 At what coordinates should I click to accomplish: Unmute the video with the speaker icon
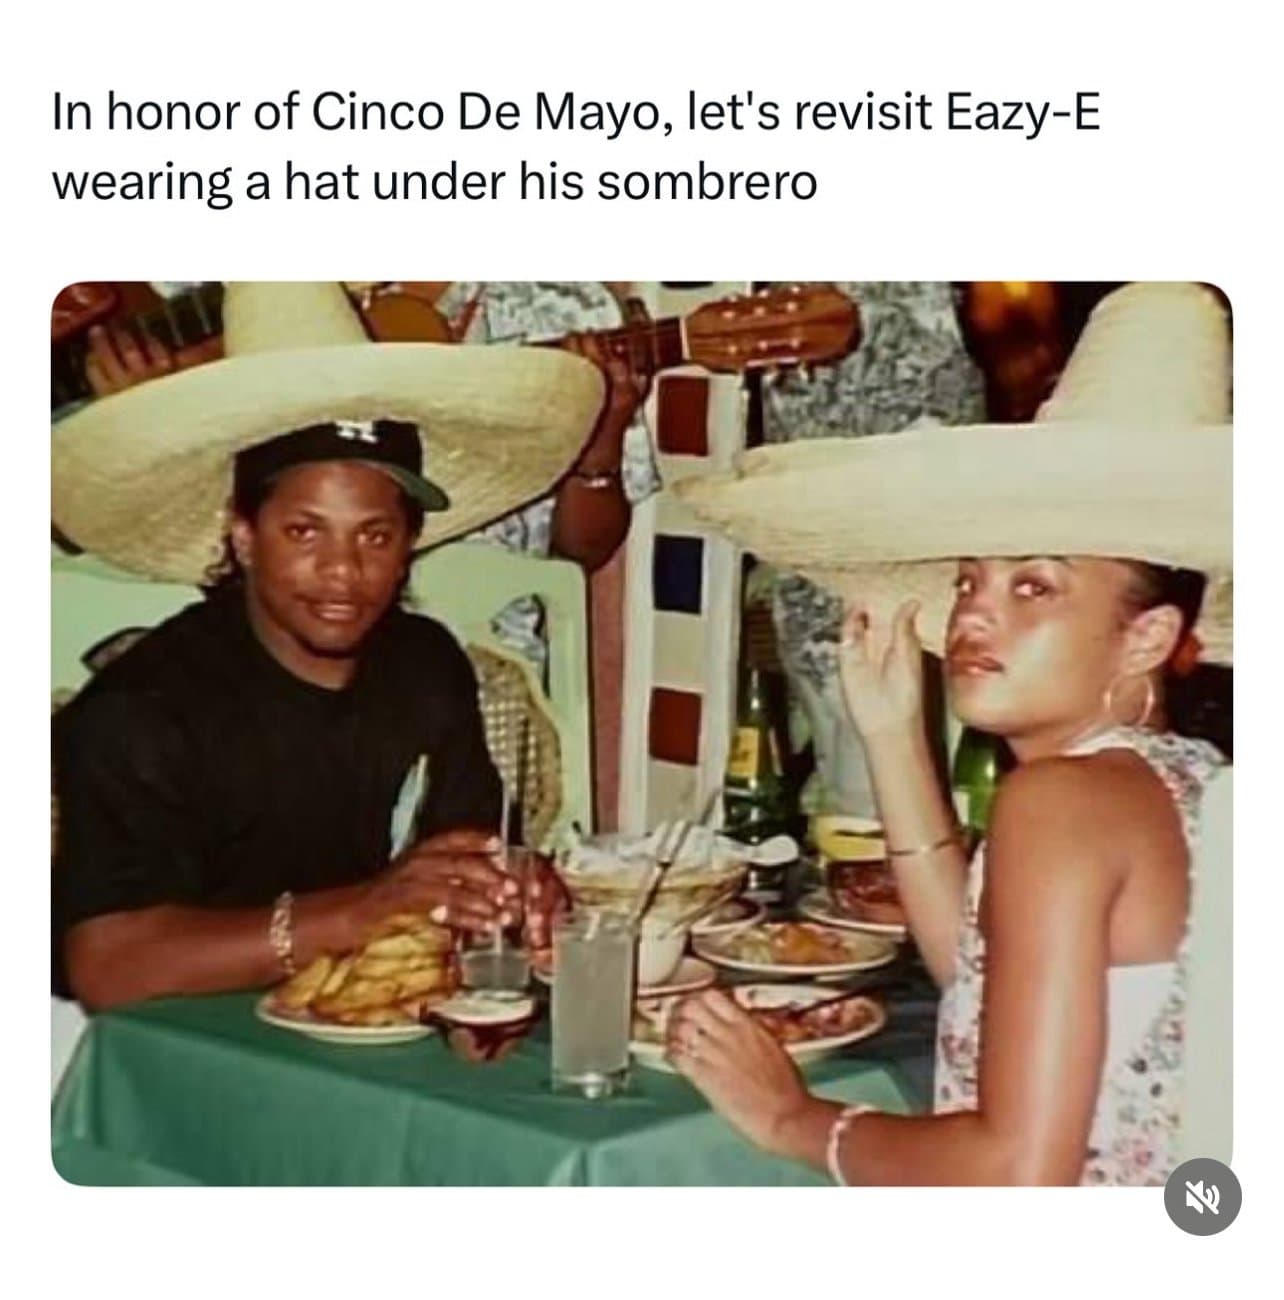(1204, 1197)
